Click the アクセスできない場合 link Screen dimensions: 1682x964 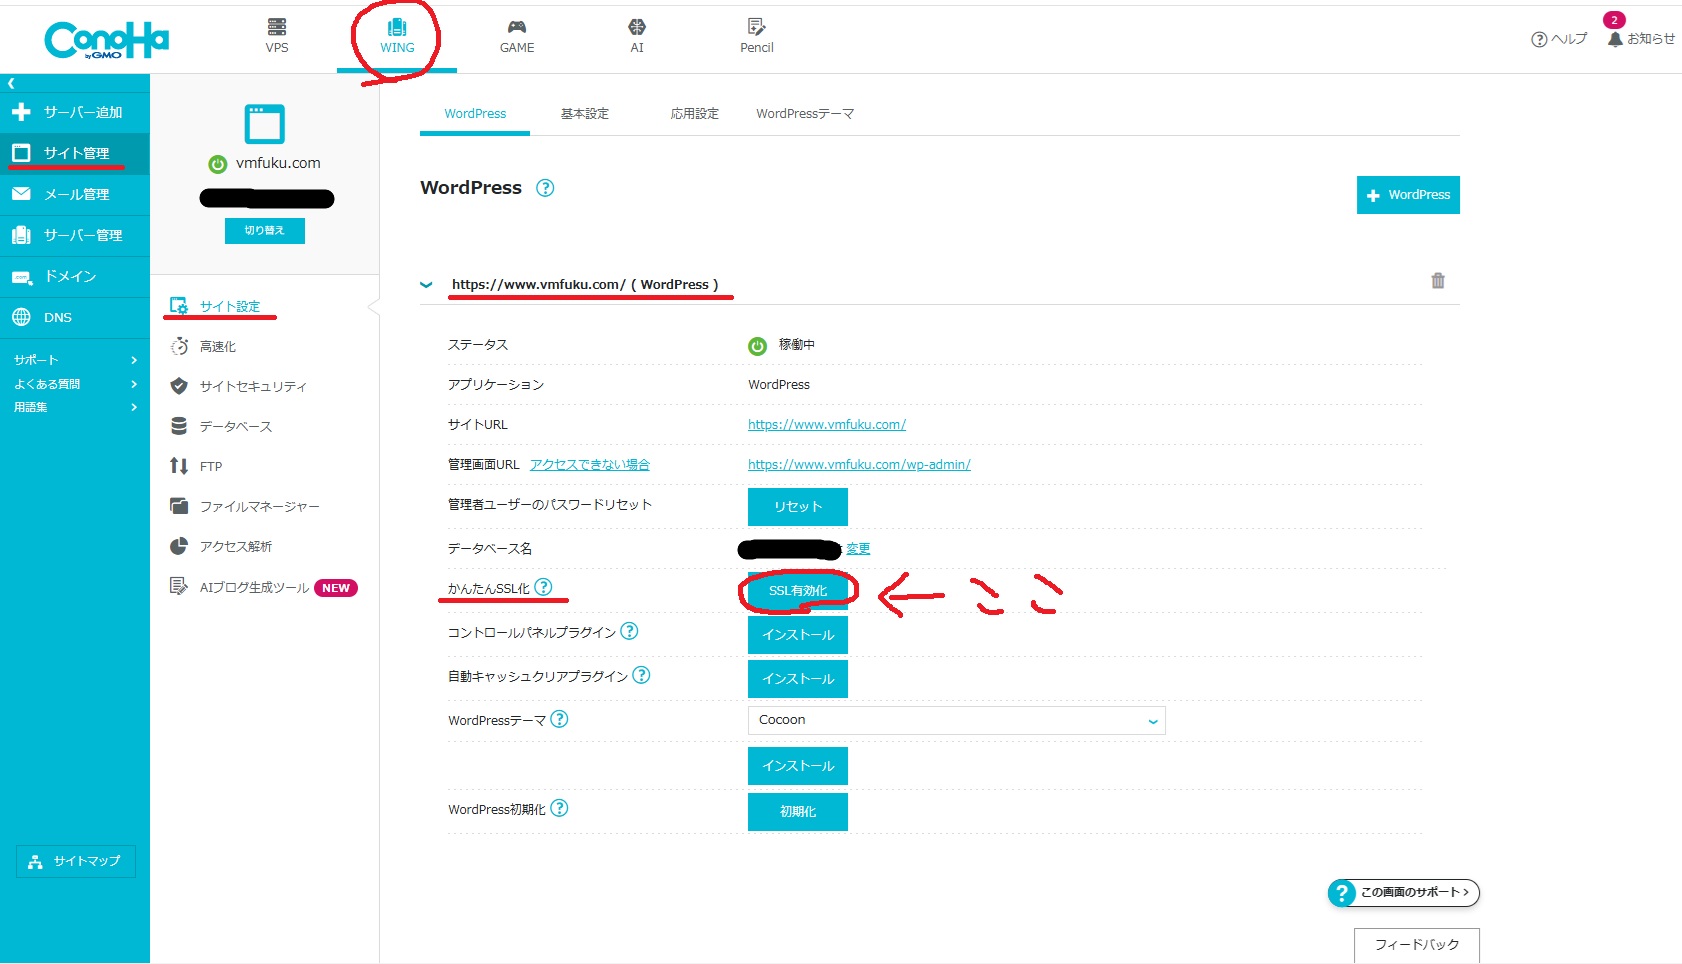(590, 465)
